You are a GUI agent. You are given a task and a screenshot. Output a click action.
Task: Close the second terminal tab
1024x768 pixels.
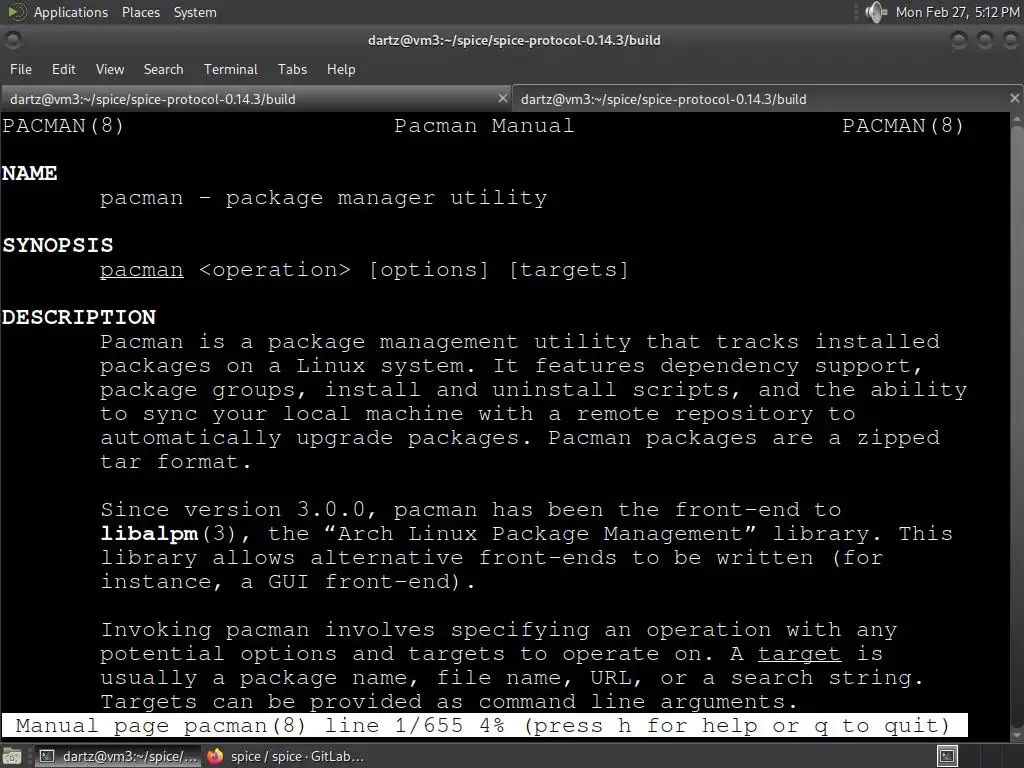pos(1014,99)
